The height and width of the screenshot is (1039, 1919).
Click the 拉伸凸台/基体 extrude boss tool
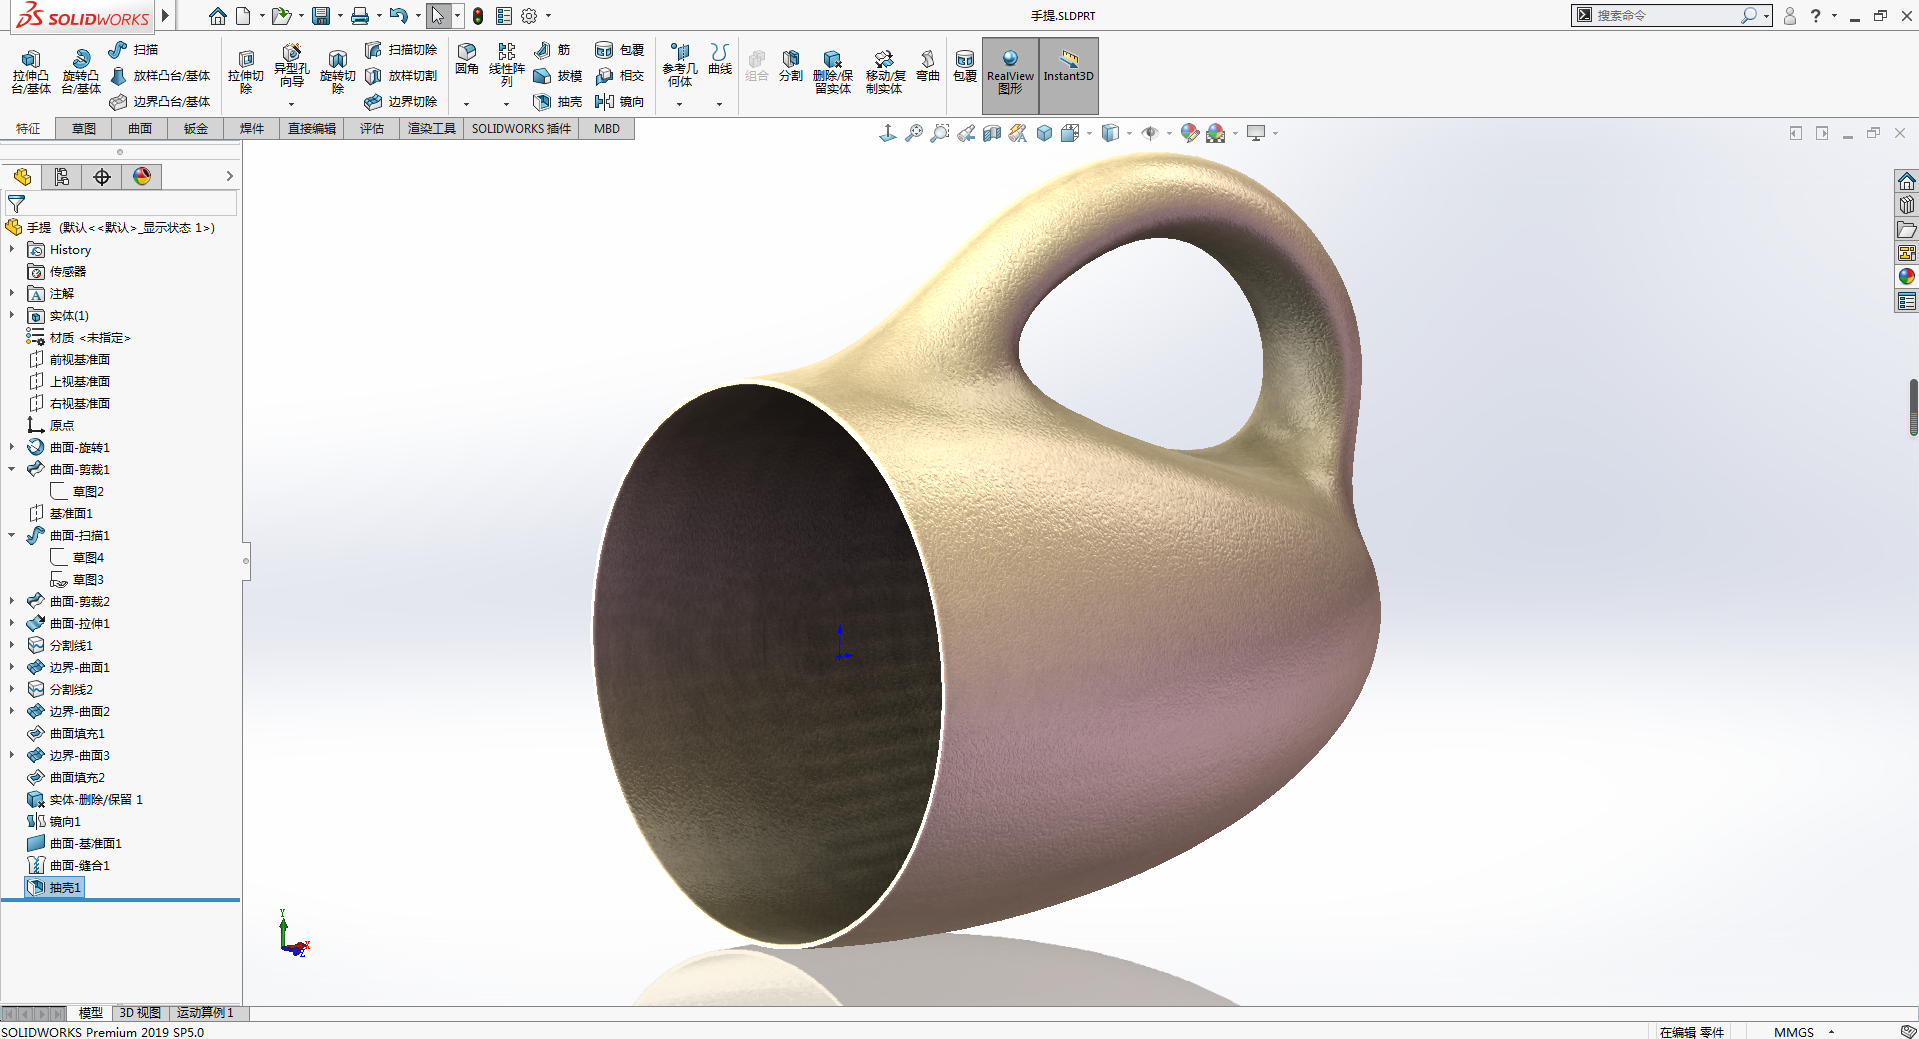coord(31,72)
